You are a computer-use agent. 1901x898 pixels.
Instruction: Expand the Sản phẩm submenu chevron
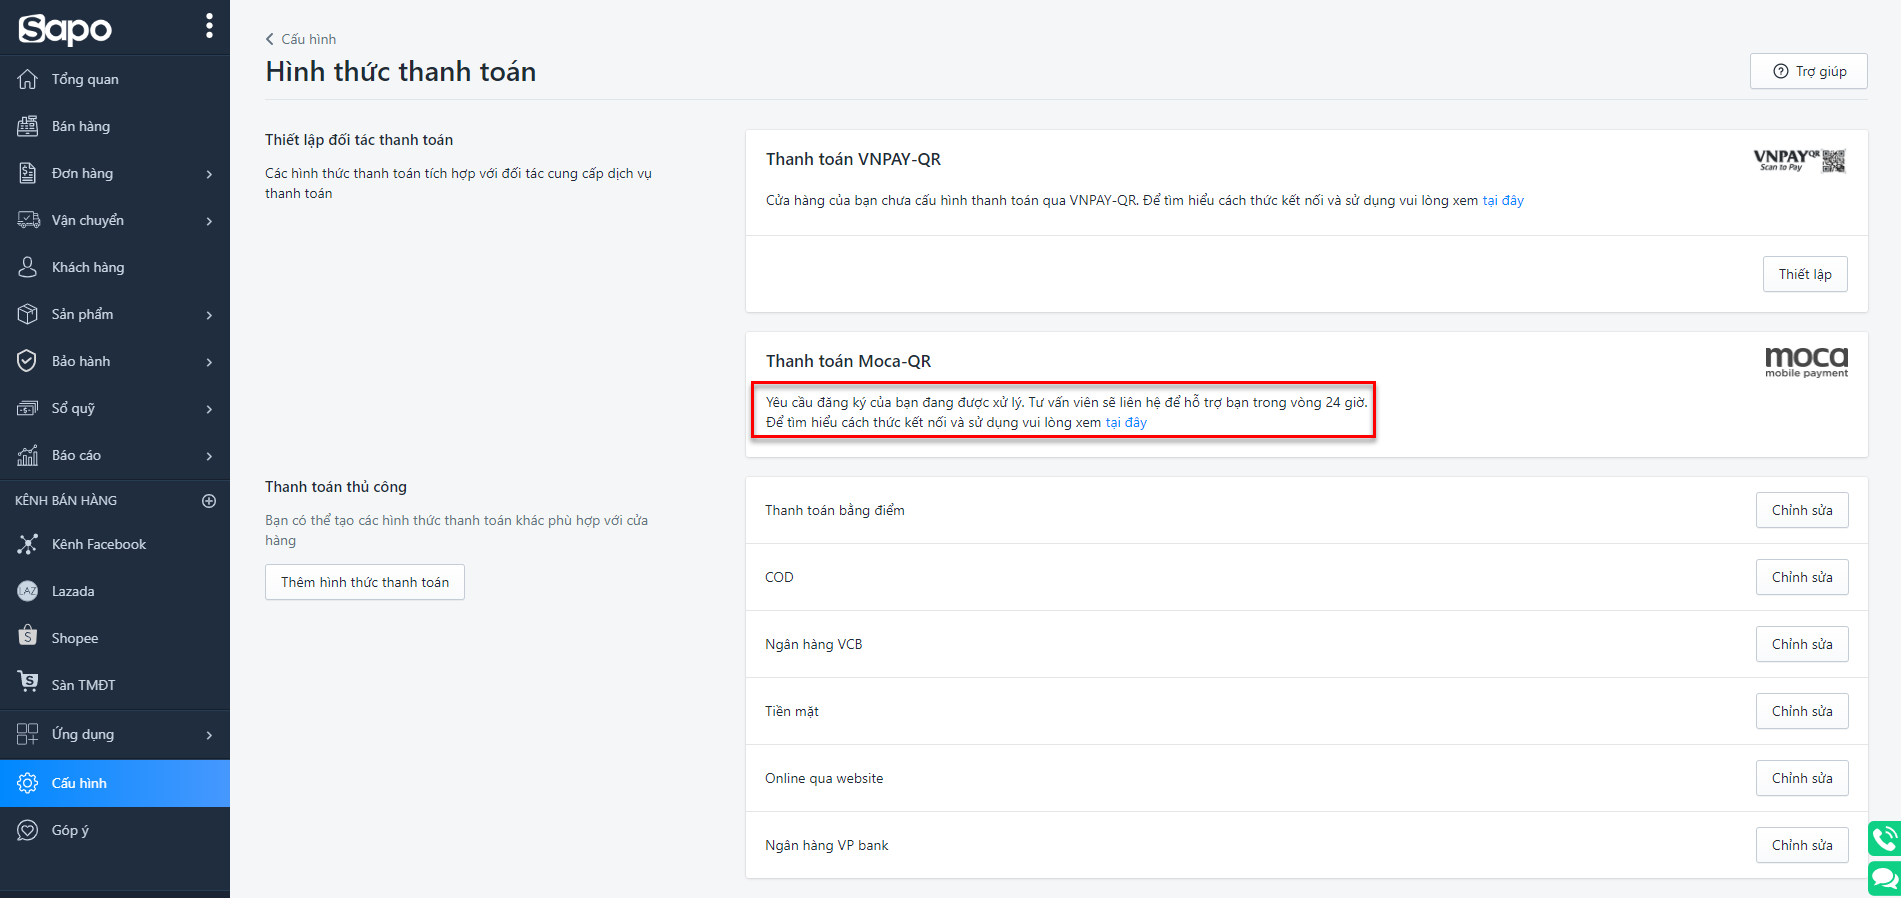[209, 315]
